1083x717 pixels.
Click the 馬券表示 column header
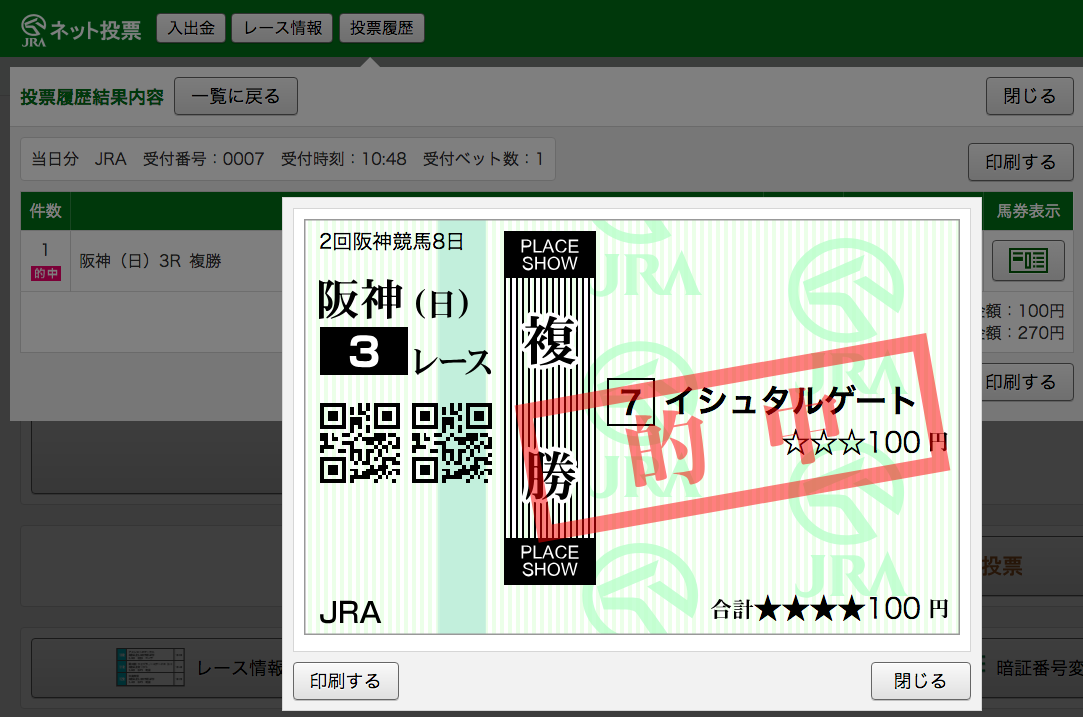[1028, 211]
